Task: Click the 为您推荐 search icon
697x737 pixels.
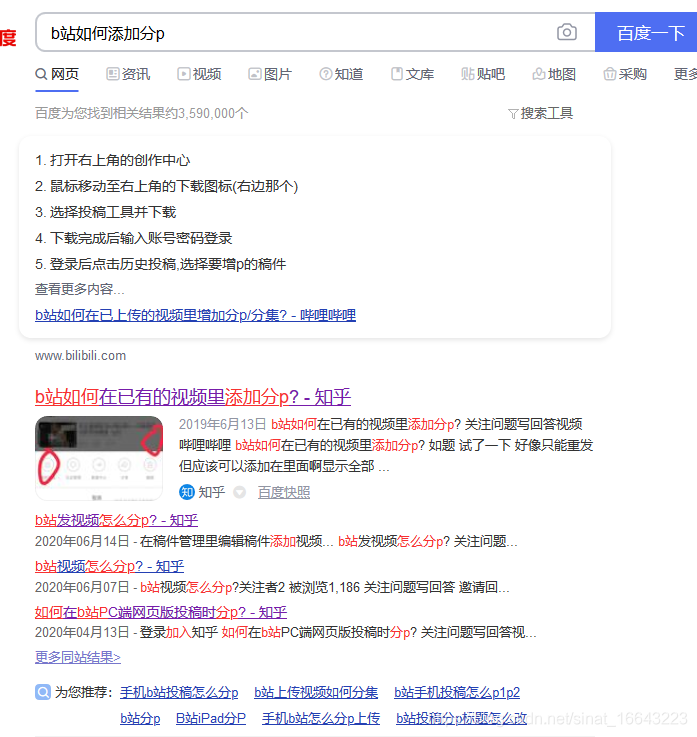Action: click(43, 692)
